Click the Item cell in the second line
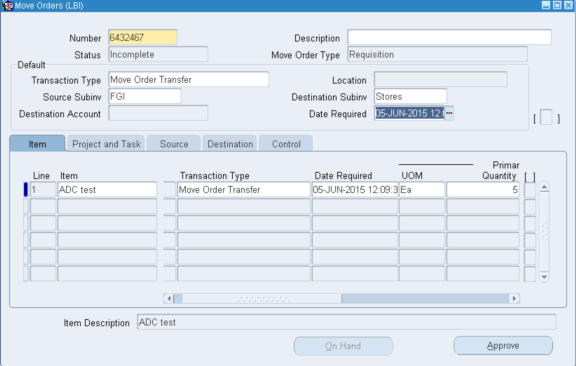 click(107, 207)
